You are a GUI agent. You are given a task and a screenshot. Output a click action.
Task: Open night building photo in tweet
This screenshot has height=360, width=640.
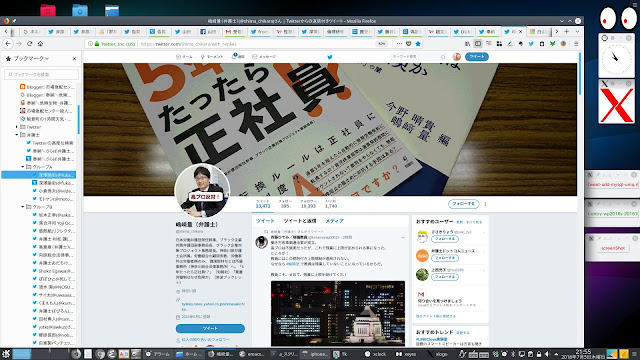[x=338, y=313]
